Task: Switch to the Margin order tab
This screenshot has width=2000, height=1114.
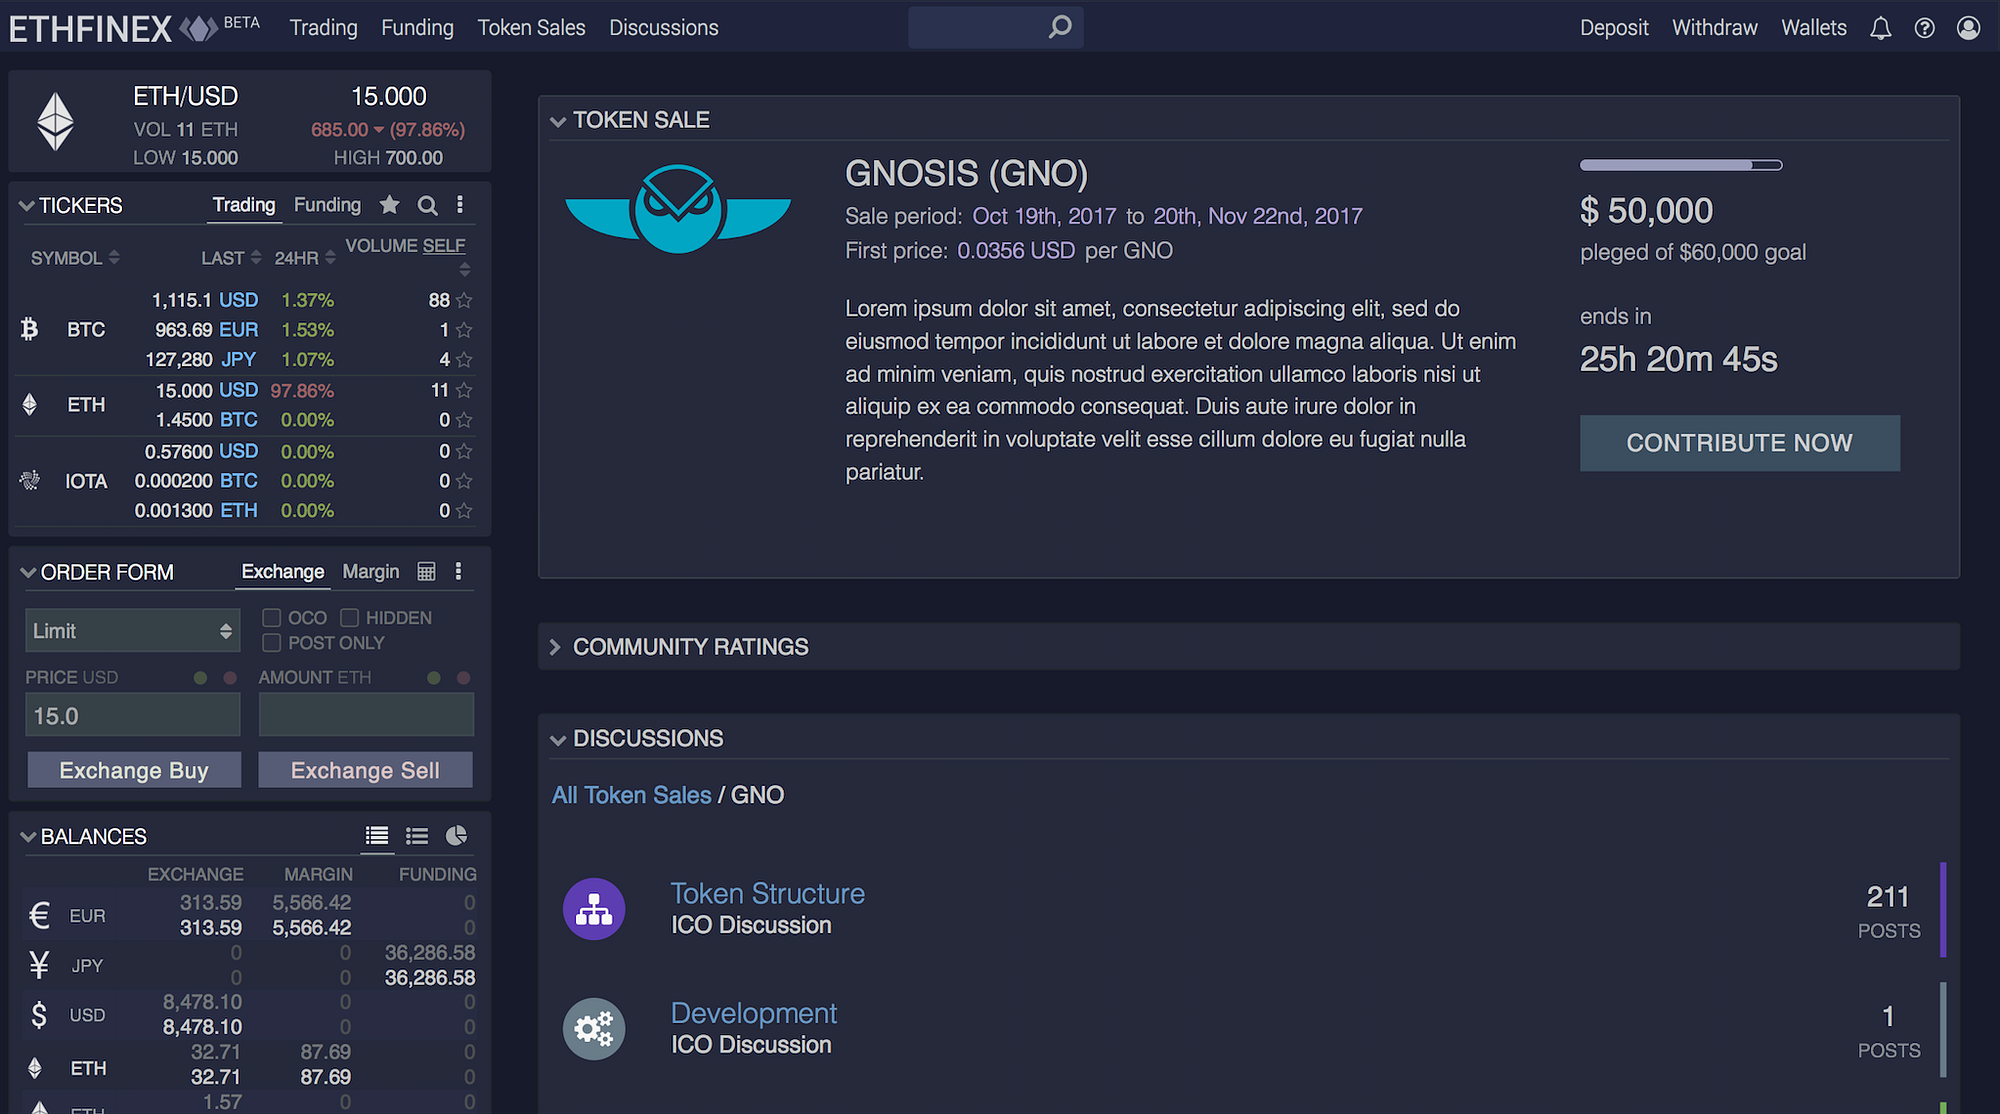Action: [370, 571]
